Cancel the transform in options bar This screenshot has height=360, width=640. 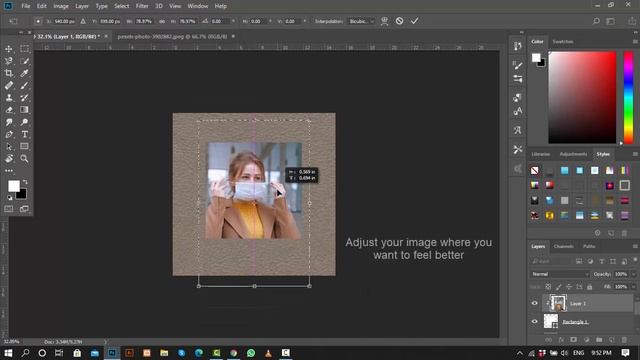point(399,21)
